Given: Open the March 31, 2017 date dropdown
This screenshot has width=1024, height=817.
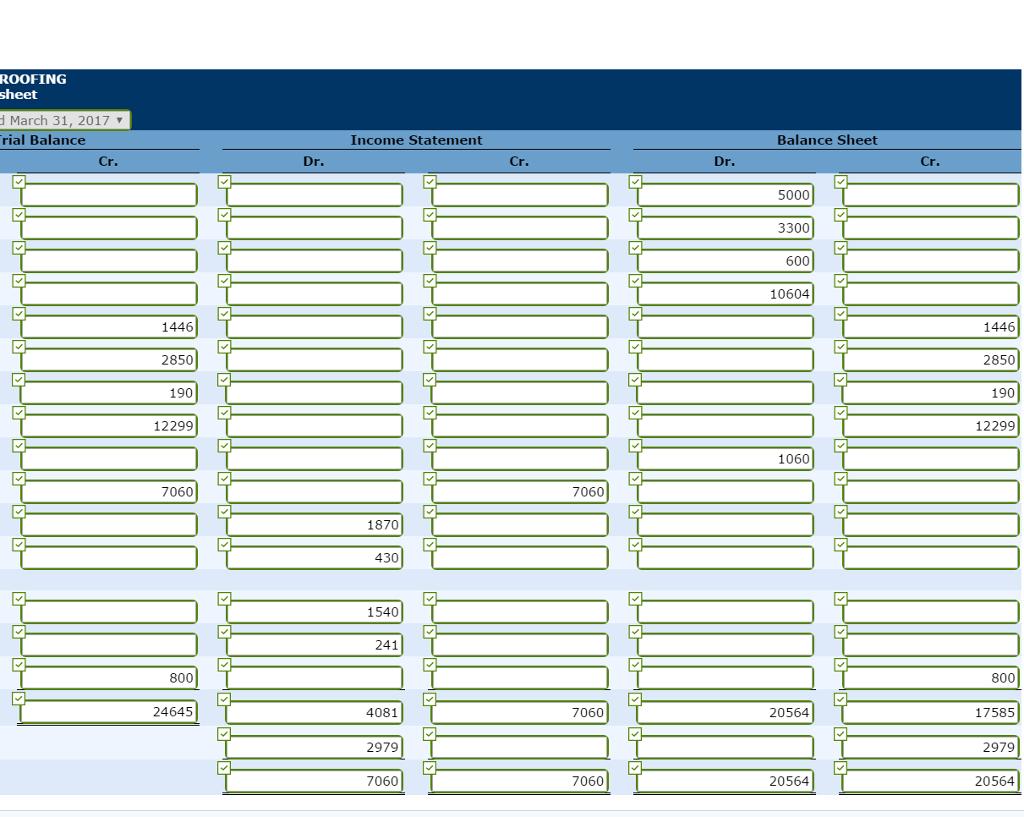Looking at the screenshot, I should coord(65,120).
